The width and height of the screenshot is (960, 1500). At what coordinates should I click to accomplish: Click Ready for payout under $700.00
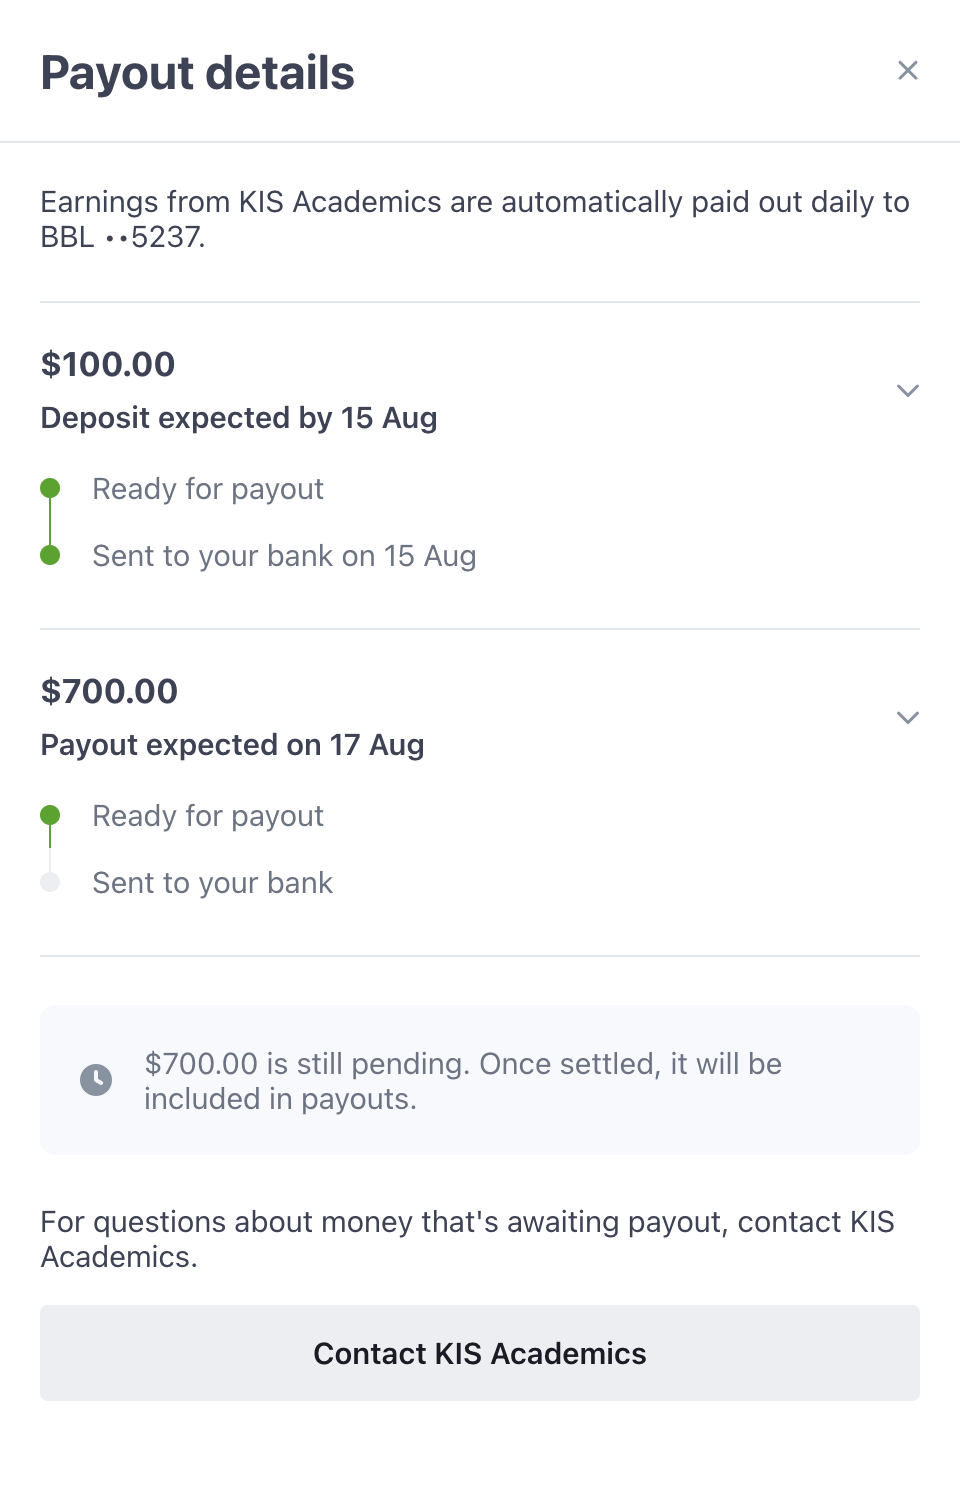208,816
